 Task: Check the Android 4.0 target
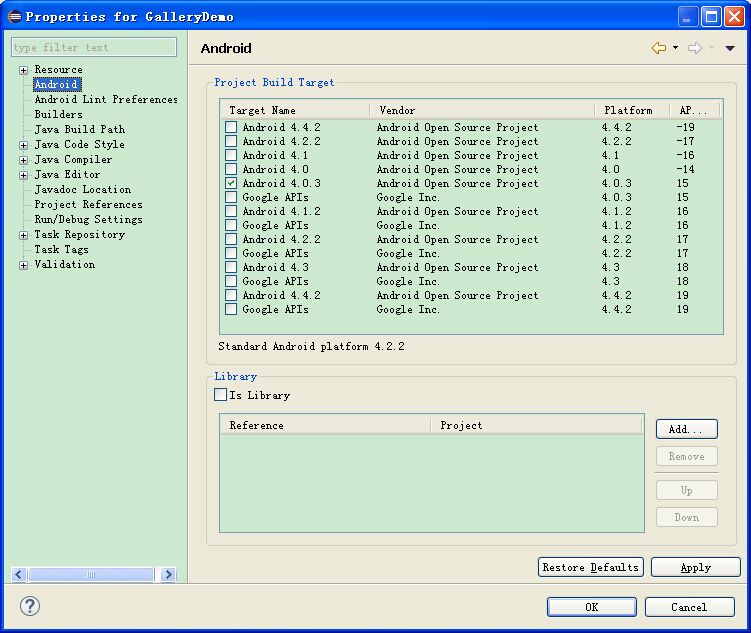click(231, 169)
